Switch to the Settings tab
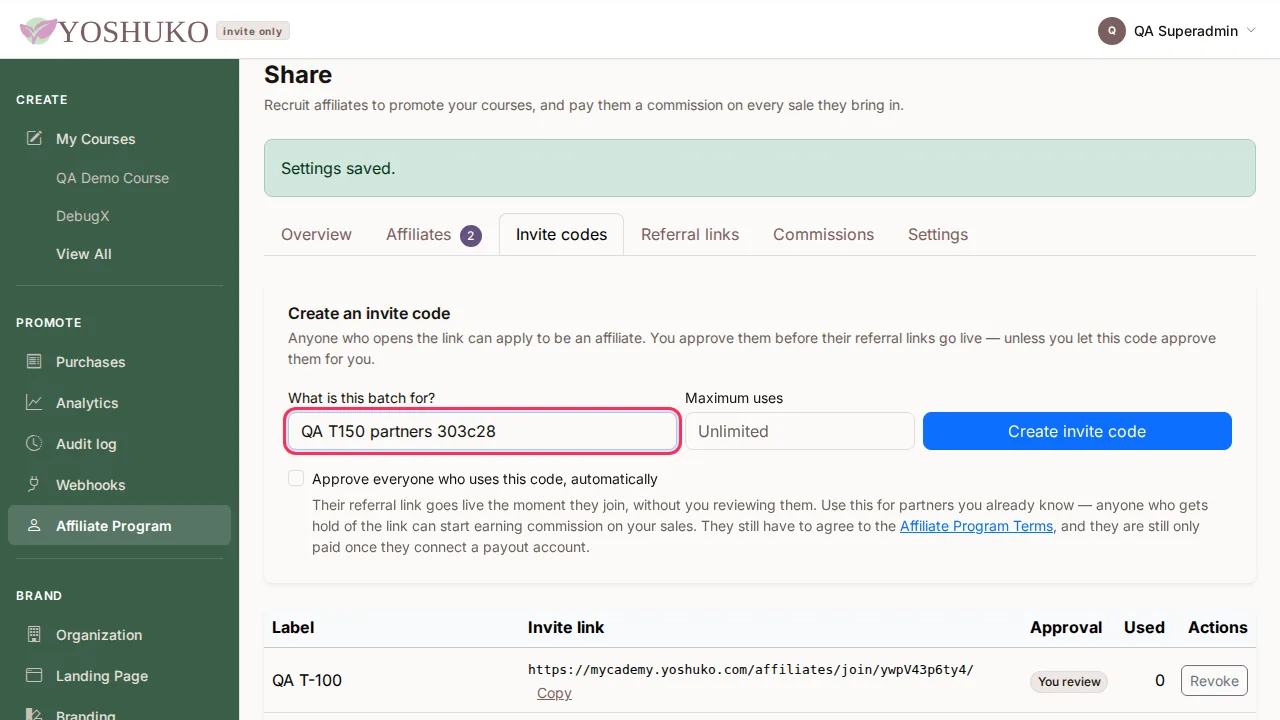Image resolution: width=1280 pixels, height=720 pixels. 938,234
